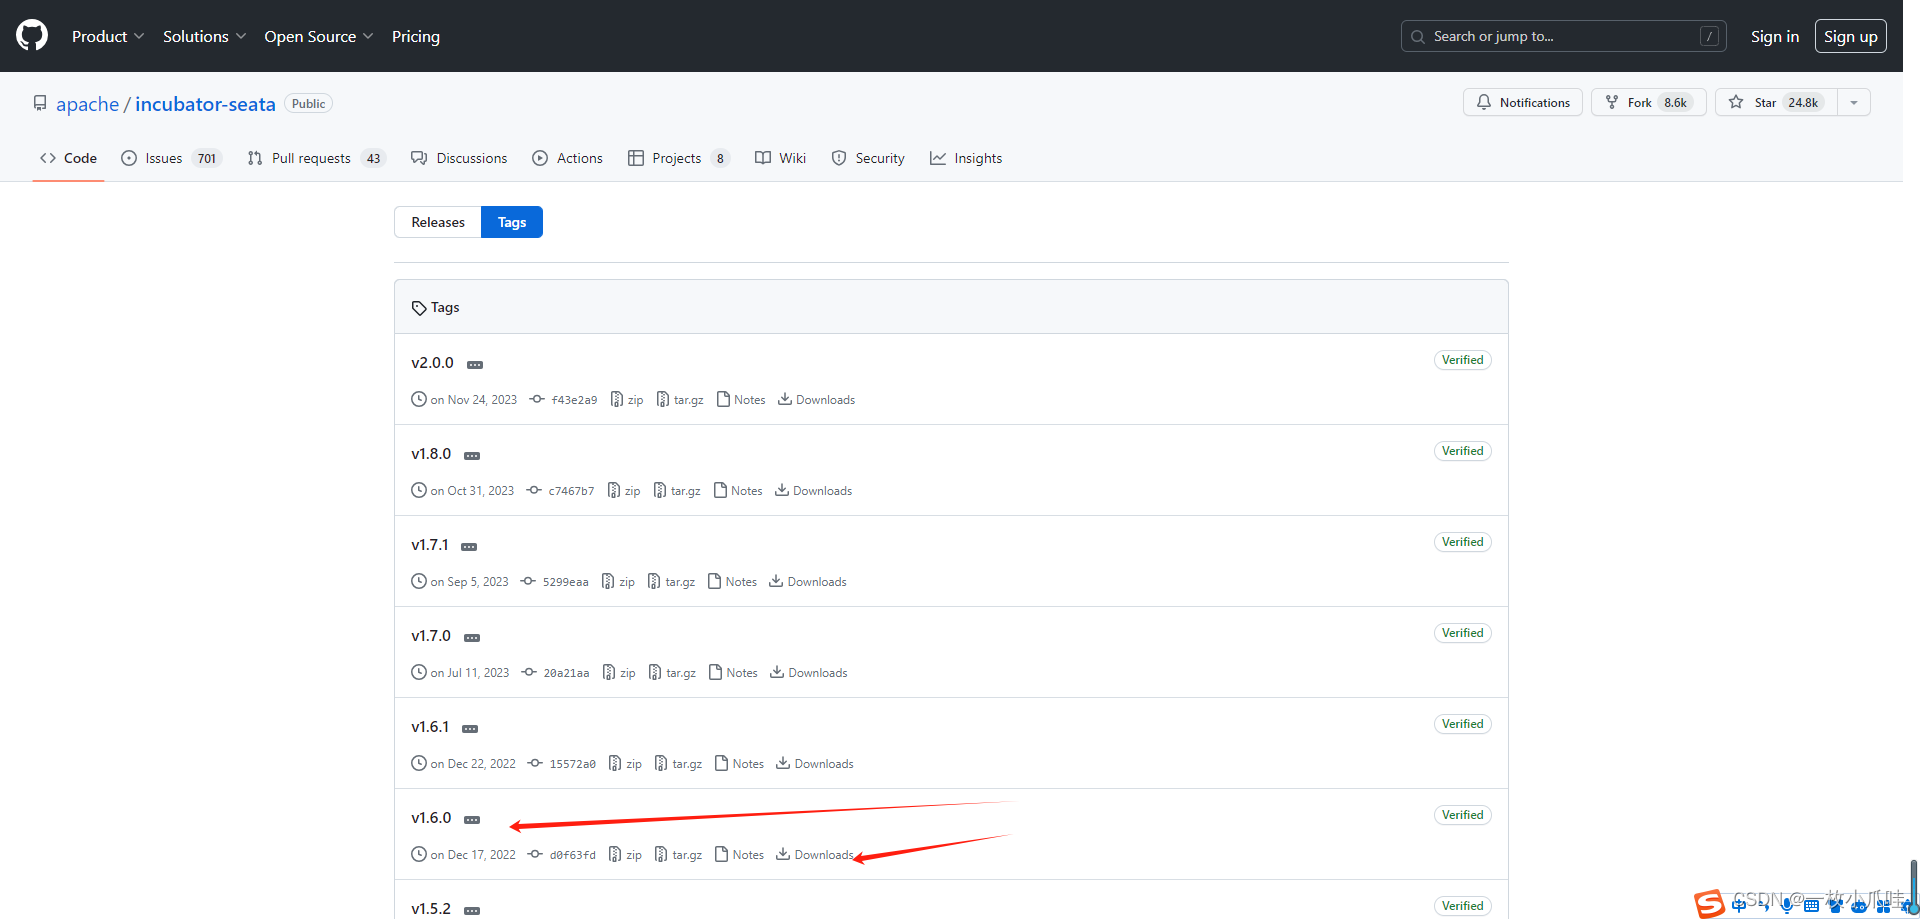Expand the Open Source menu
1920x919 pixels.
pyautogui.click(x=319, y=36)
